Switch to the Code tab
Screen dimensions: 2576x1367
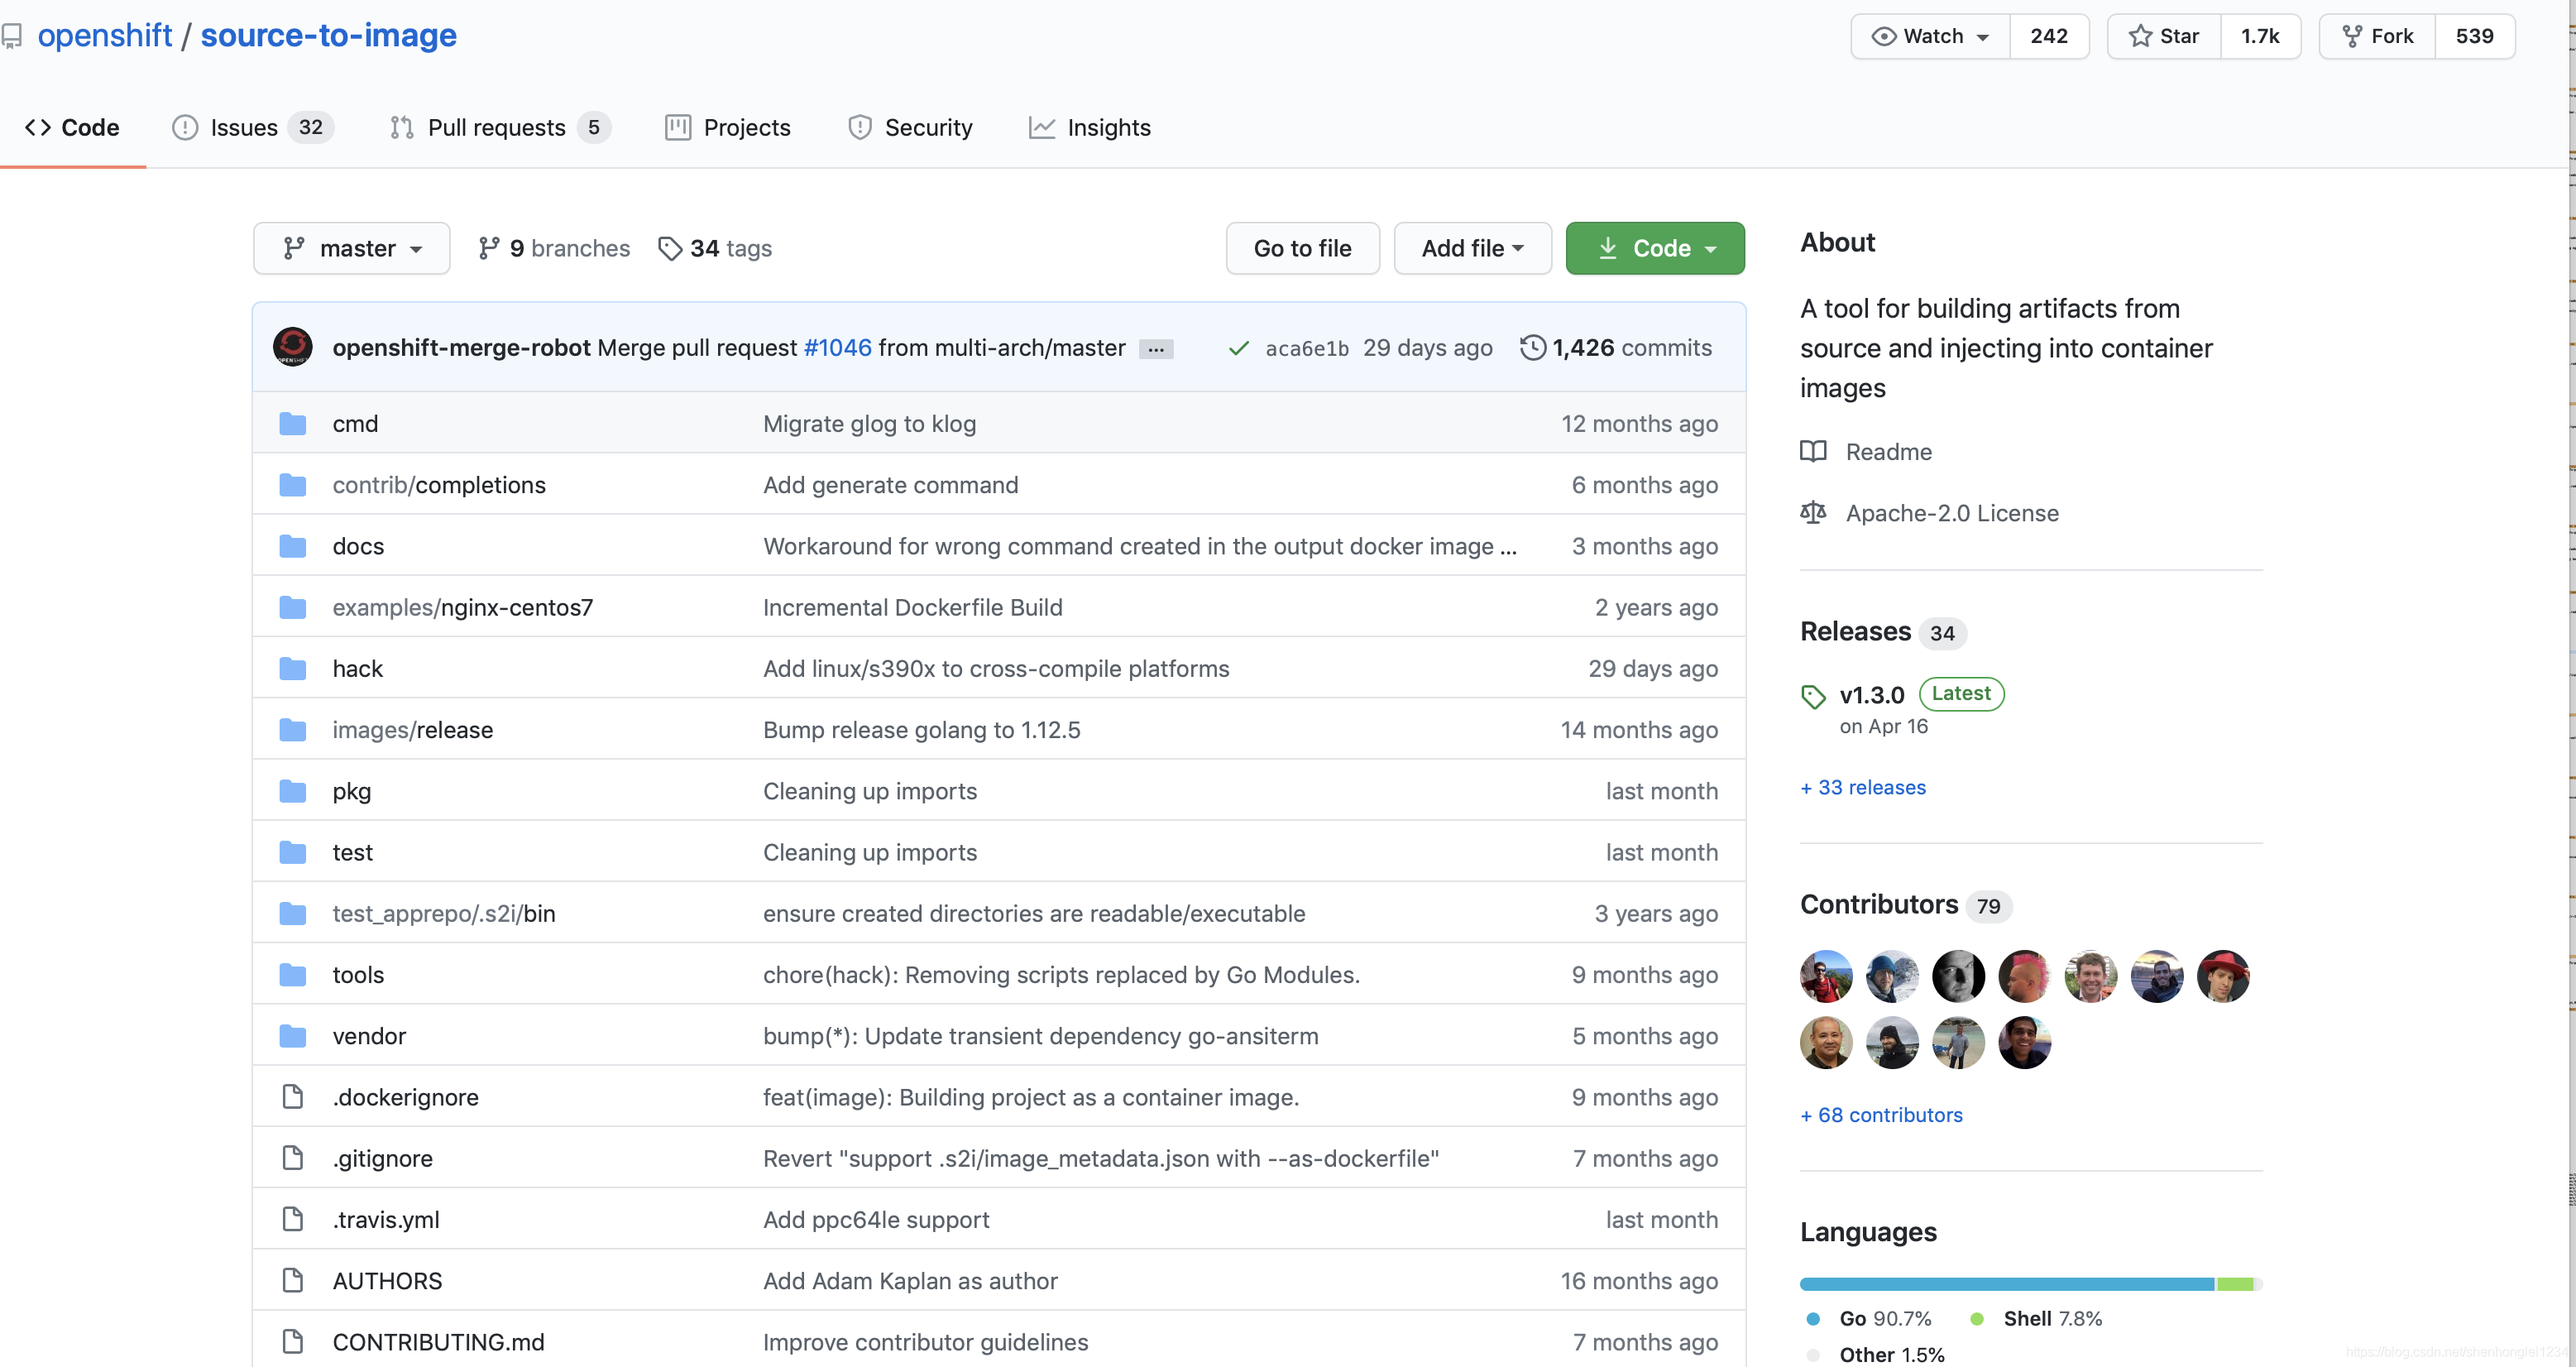72,128
